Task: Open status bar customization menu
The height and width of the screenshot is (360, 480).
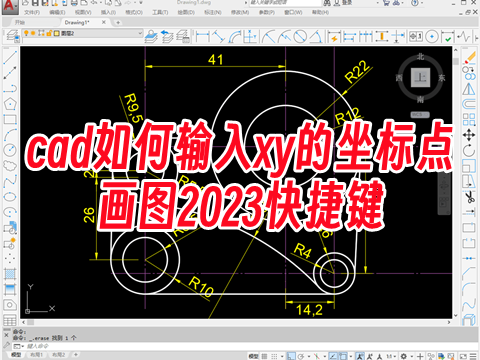Action: point(474,356)
